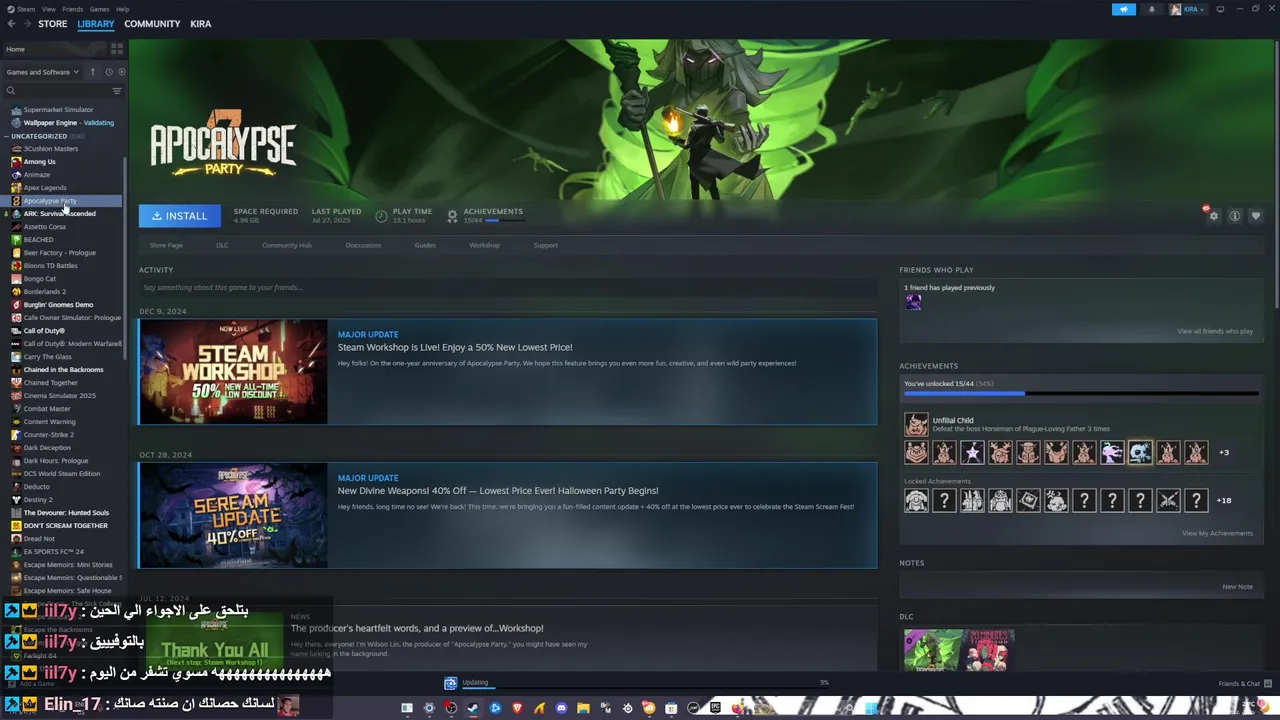The width and height of the screenshot is (1280, 720).
Task: Select Apex Legends in the game list
Action: [45, 188]
